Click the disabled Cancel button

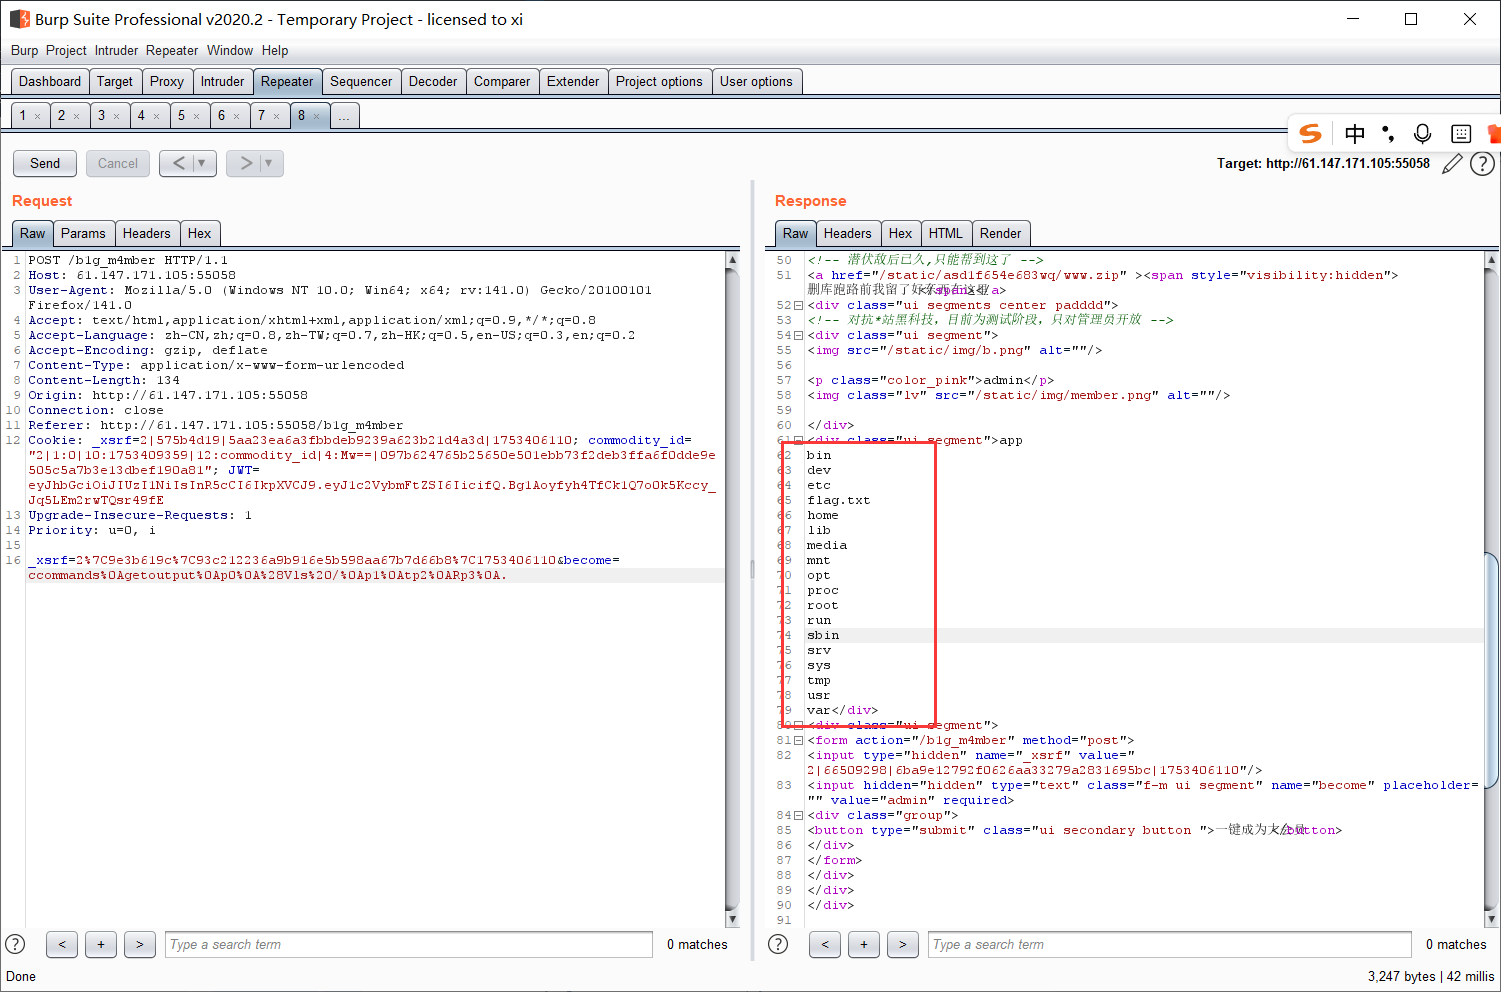pos(118,163)
